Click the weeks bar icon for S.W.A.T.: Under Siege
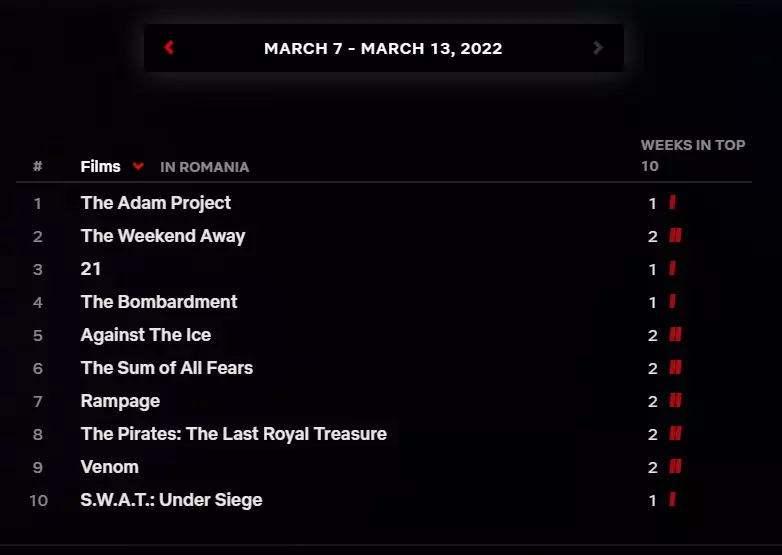782x555 pixels. (673, 500)
